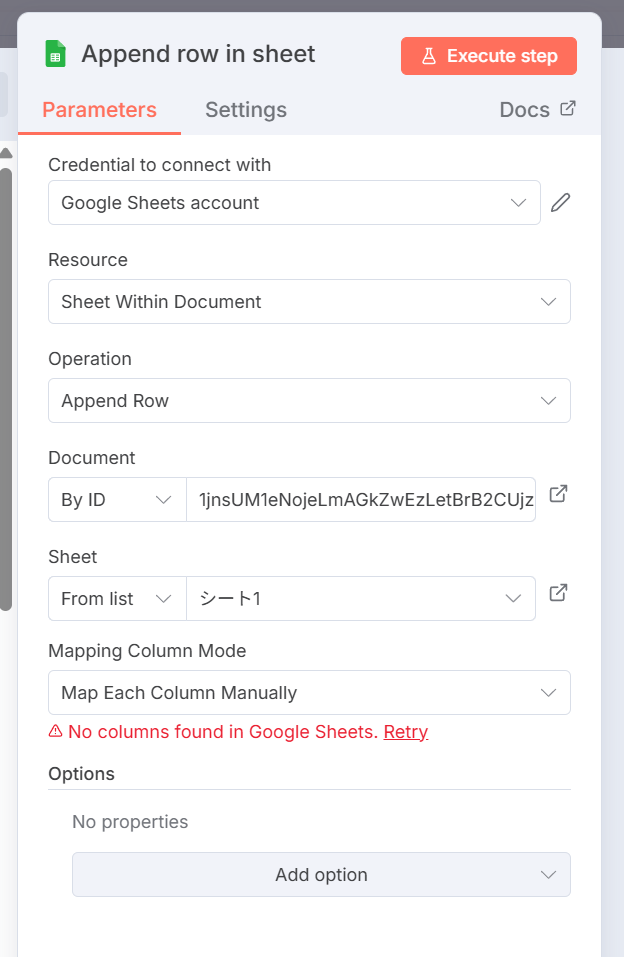
Task: Expand the Resource dropdown
Action: coord(309,302)
